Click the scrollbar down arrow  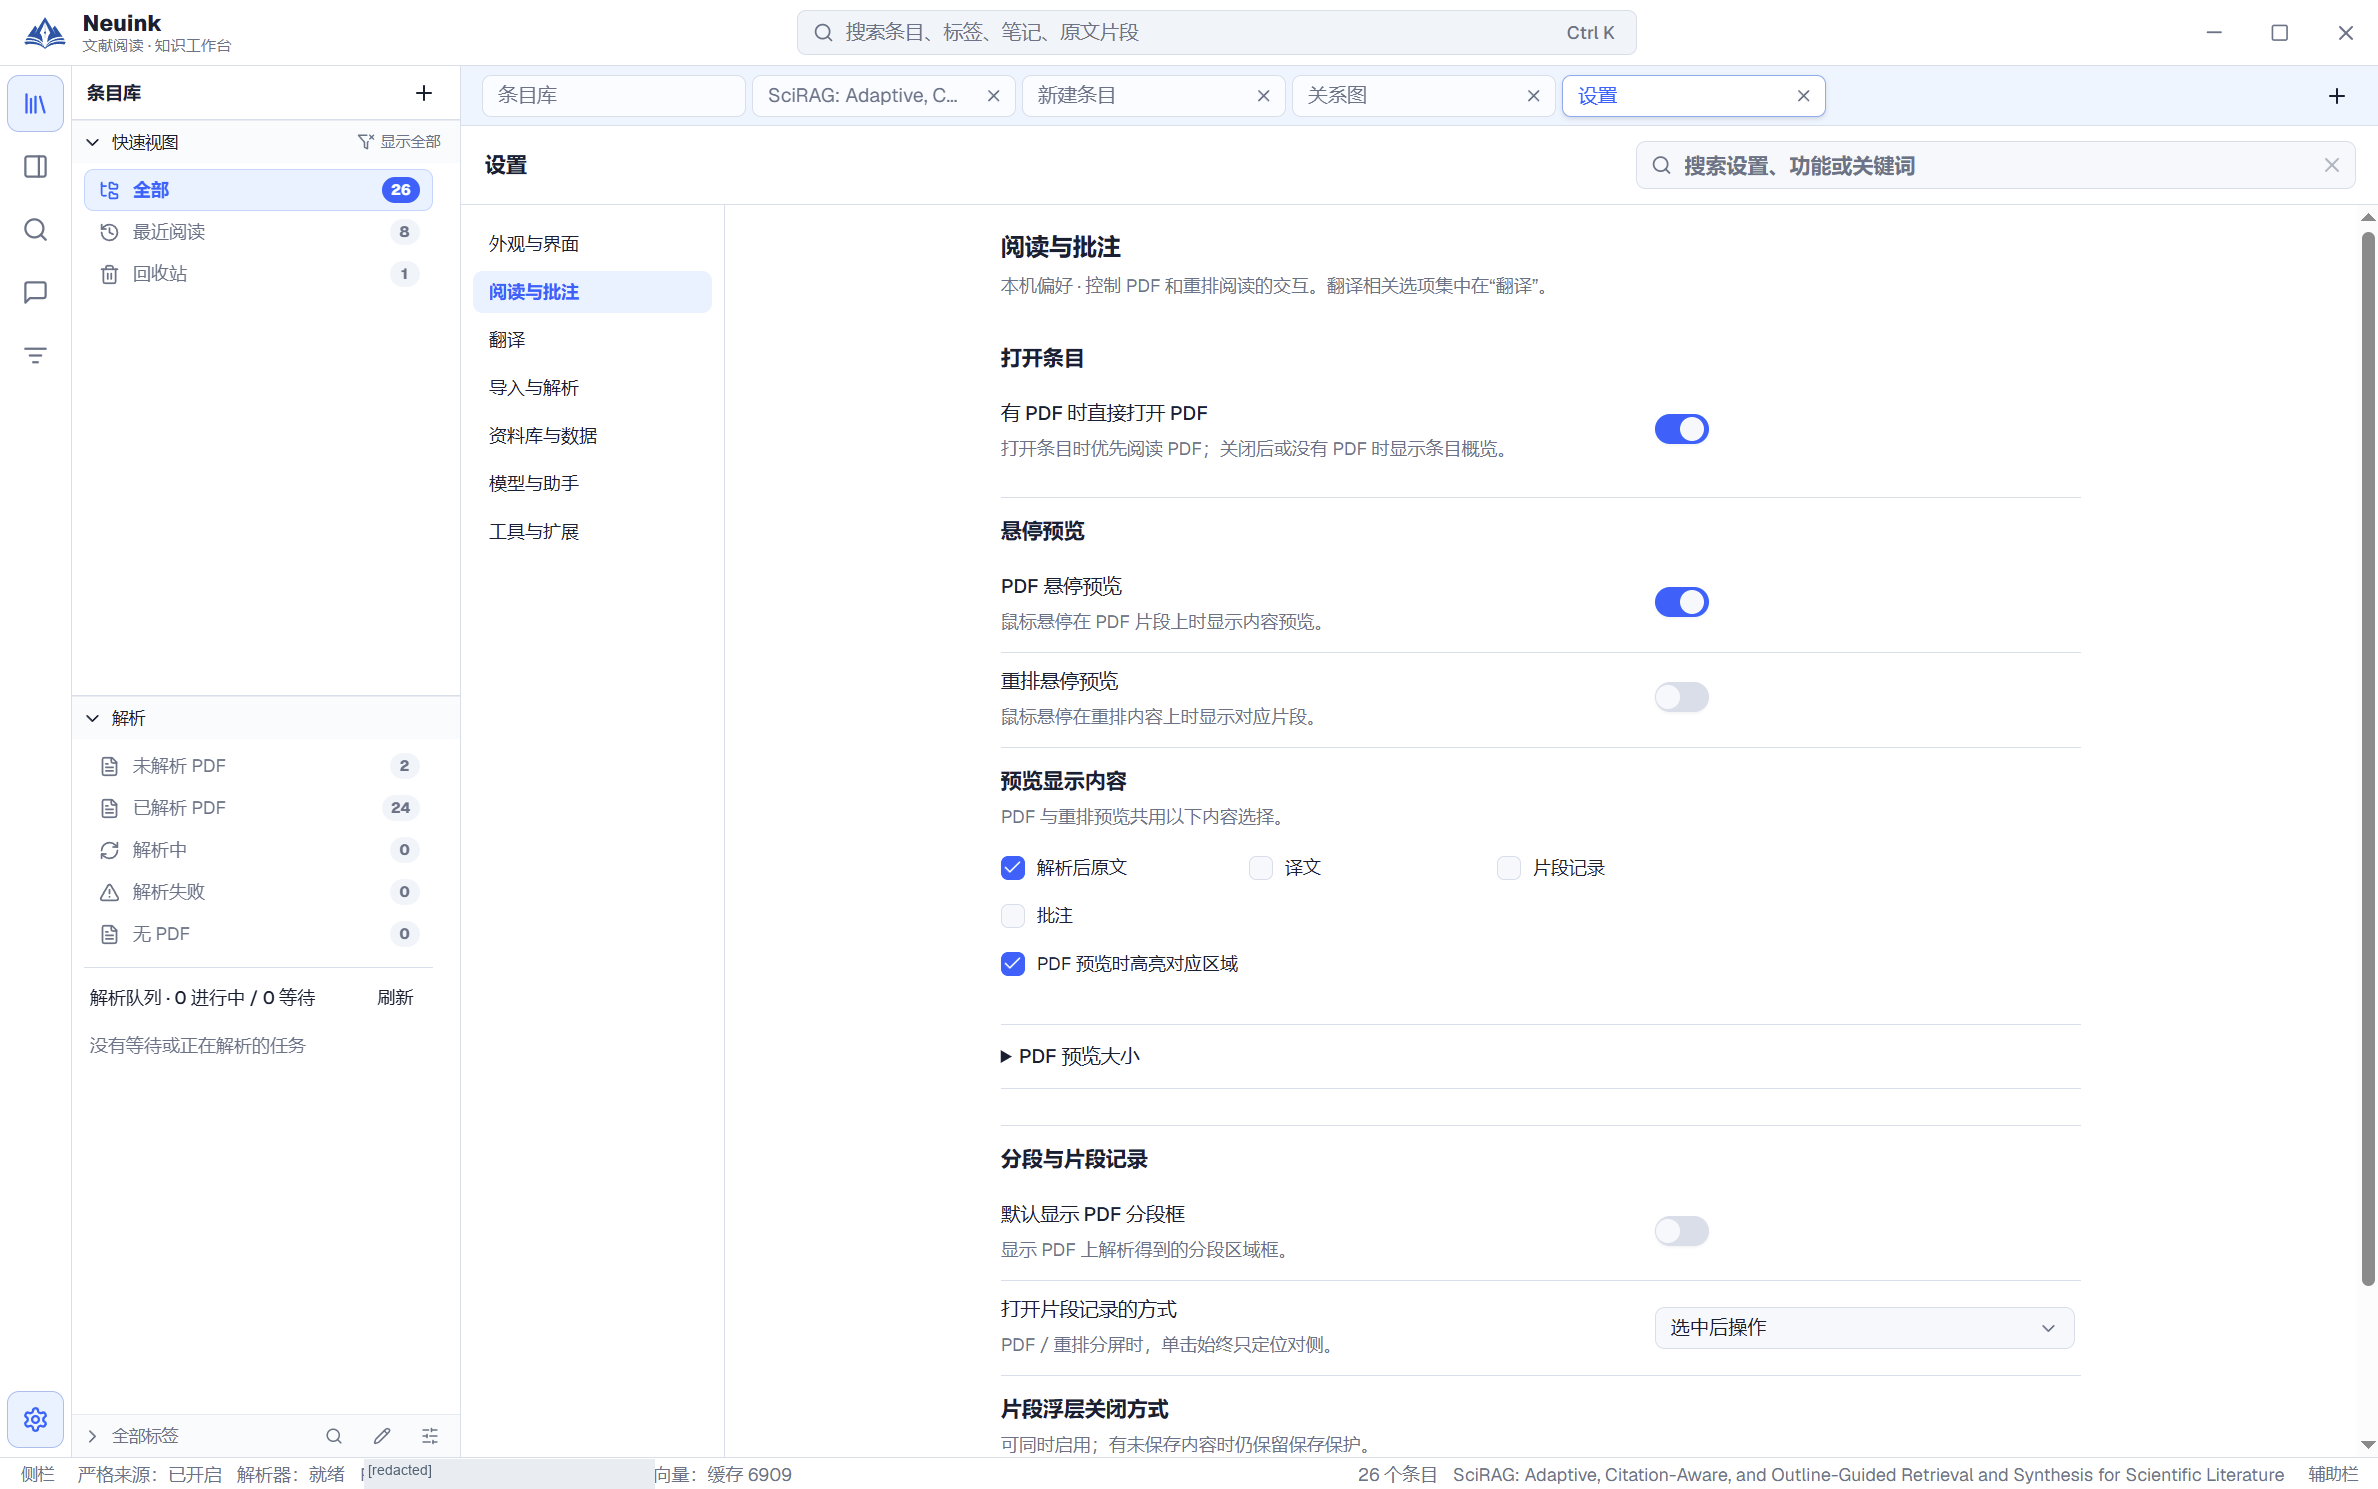pyautogui.click(x=2367, y=1445)
